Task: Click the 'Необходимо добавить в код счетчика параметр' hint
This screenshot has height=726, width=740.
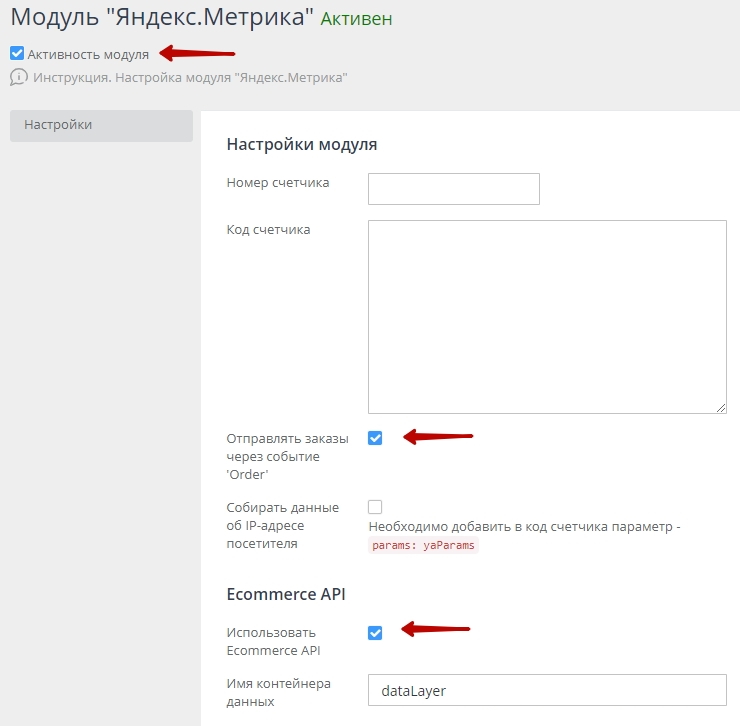Action: 524,527
